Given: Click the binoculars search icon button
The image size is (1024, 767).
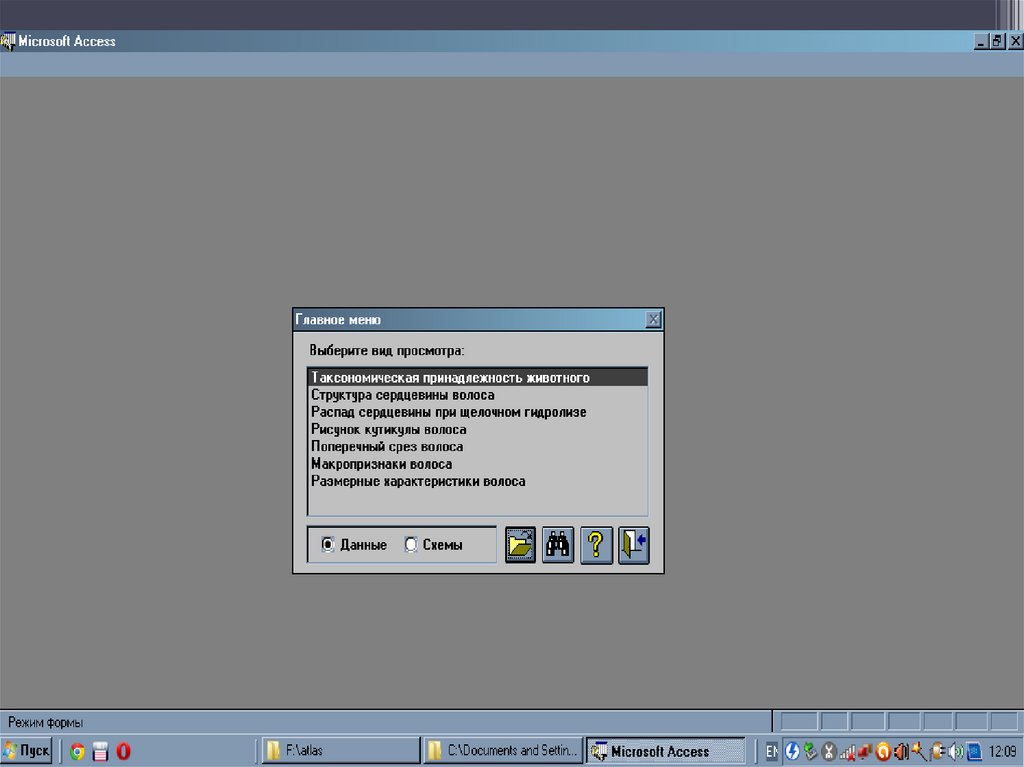Looking at the screenshot, I should point(558,545).
